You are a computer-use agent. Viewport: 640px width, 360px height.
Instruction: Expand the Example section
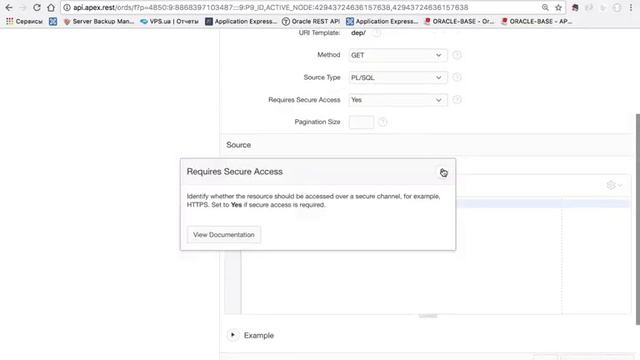pos(233,335)
